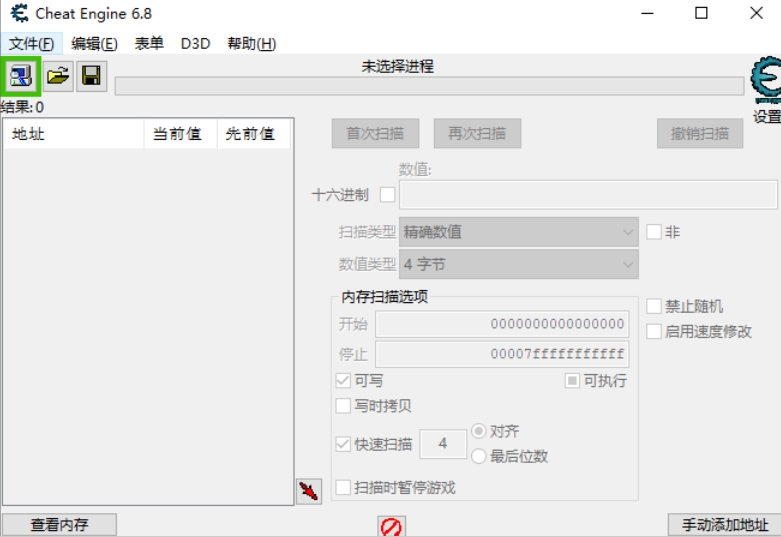This screenshot has height=537, width=781.
Task: Open the D3D menu
Action: [x=195, y=44]
